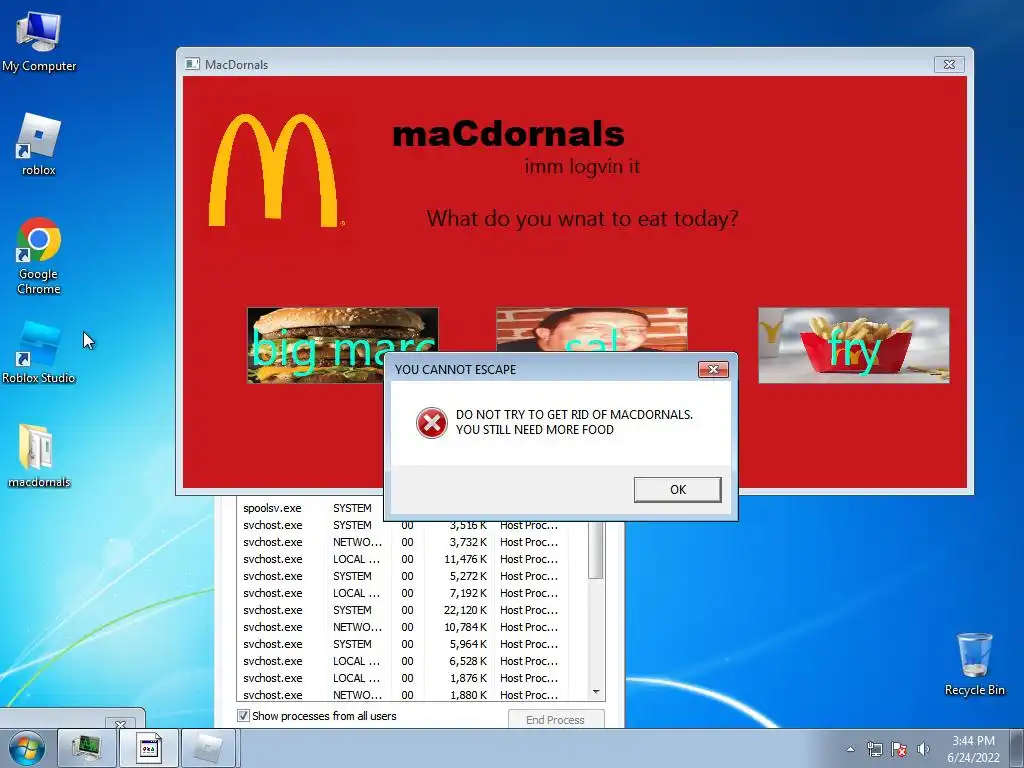Screen dimensions: 1024x768
Task: Open the My Computer desktop icon
Action: pyautogui.click(x=39, y=40)
